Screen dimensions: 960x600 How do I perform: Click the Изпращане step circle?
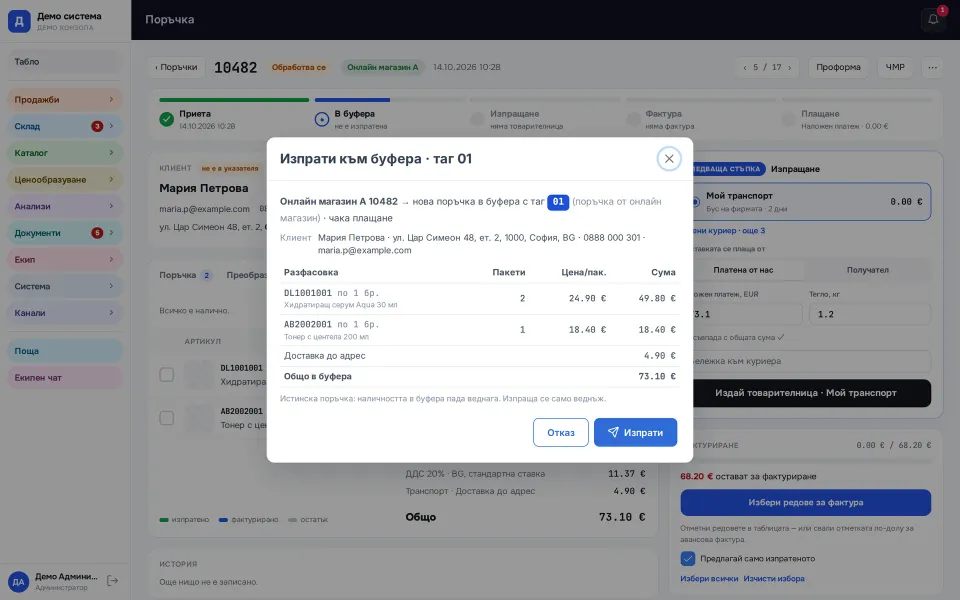(477, 119)
